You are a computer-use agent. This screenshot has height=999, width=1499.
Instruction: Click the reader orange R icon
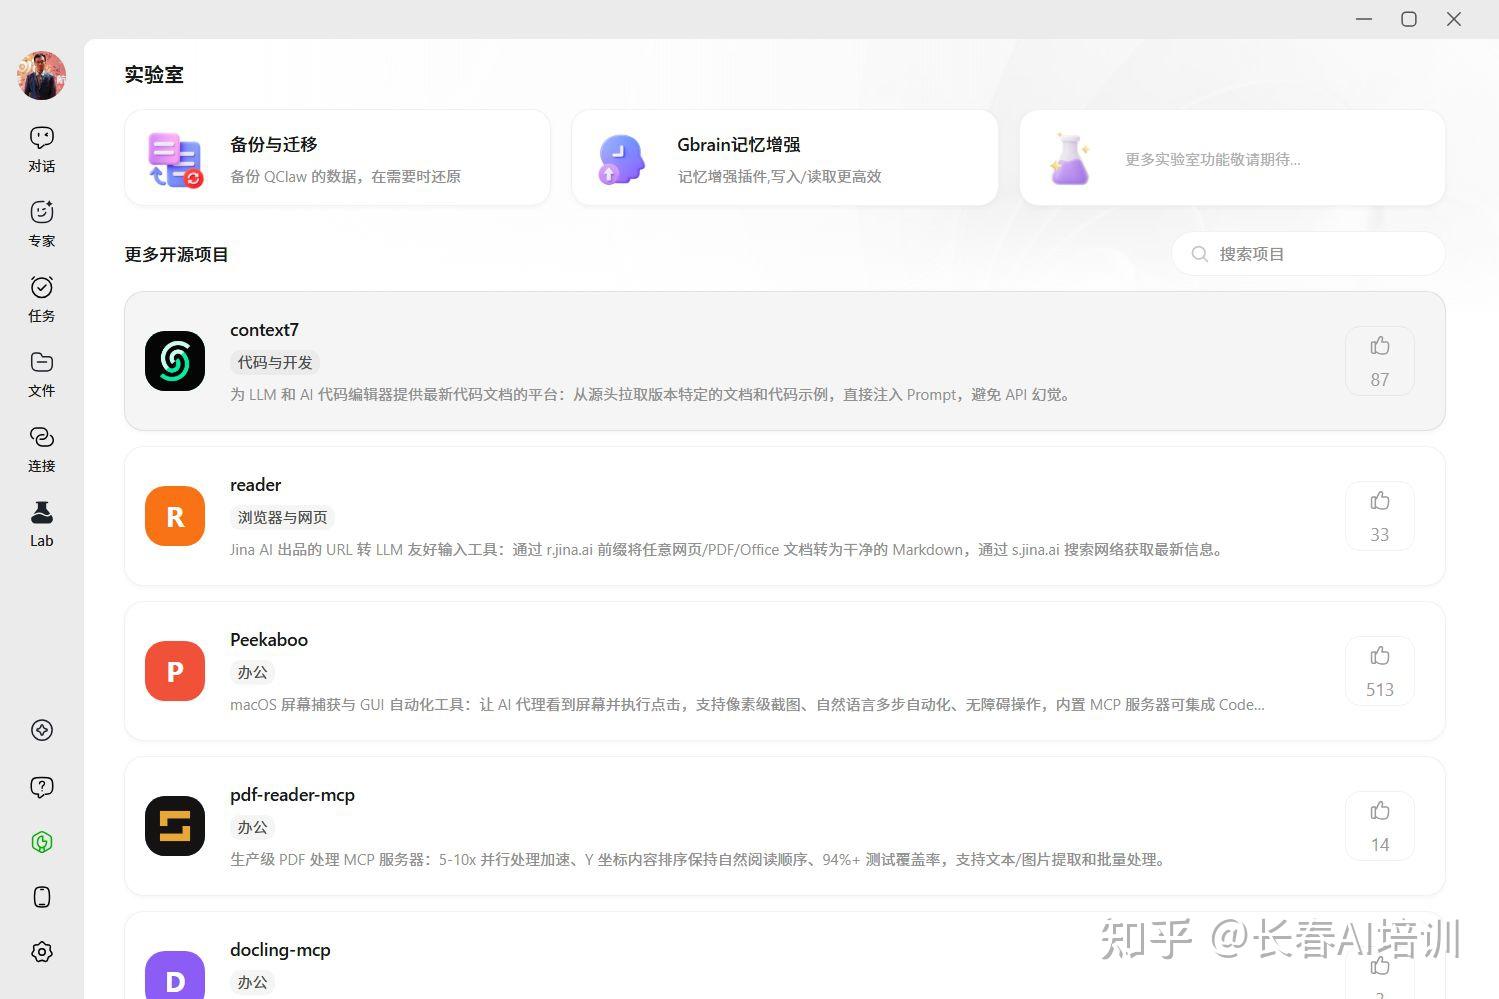click(x=175, y=516)
